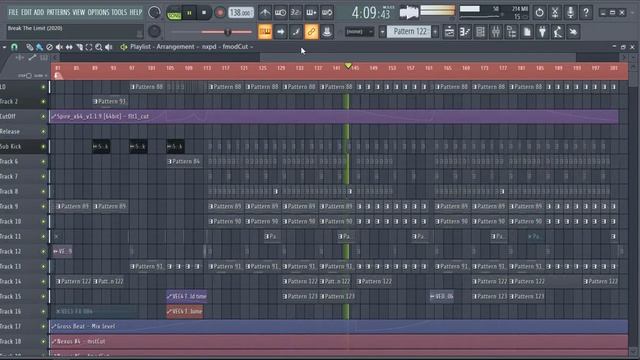Toggle blend recording overdub icon
This screenshot has height=360, width=640.
[311, 13]
